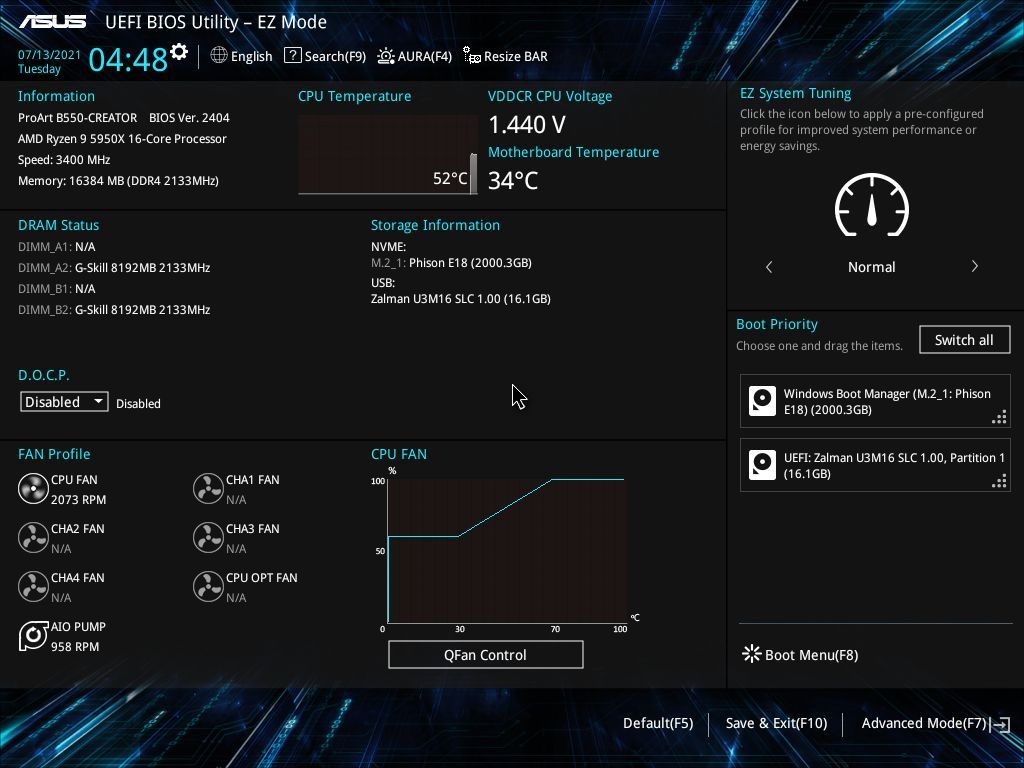Click the 1.440 V voltage value
Screen dimensions: 1024x768
(526, 124)
